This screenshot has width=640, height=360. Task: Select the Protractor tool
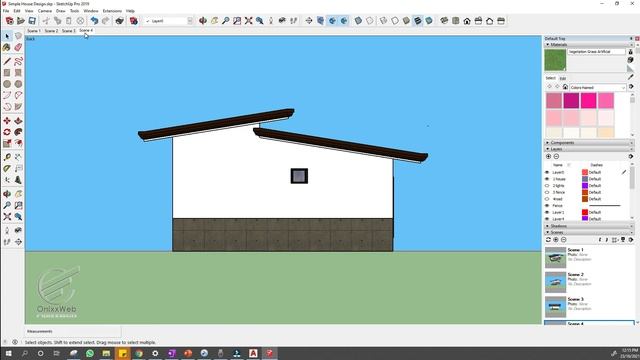point(7,169)
